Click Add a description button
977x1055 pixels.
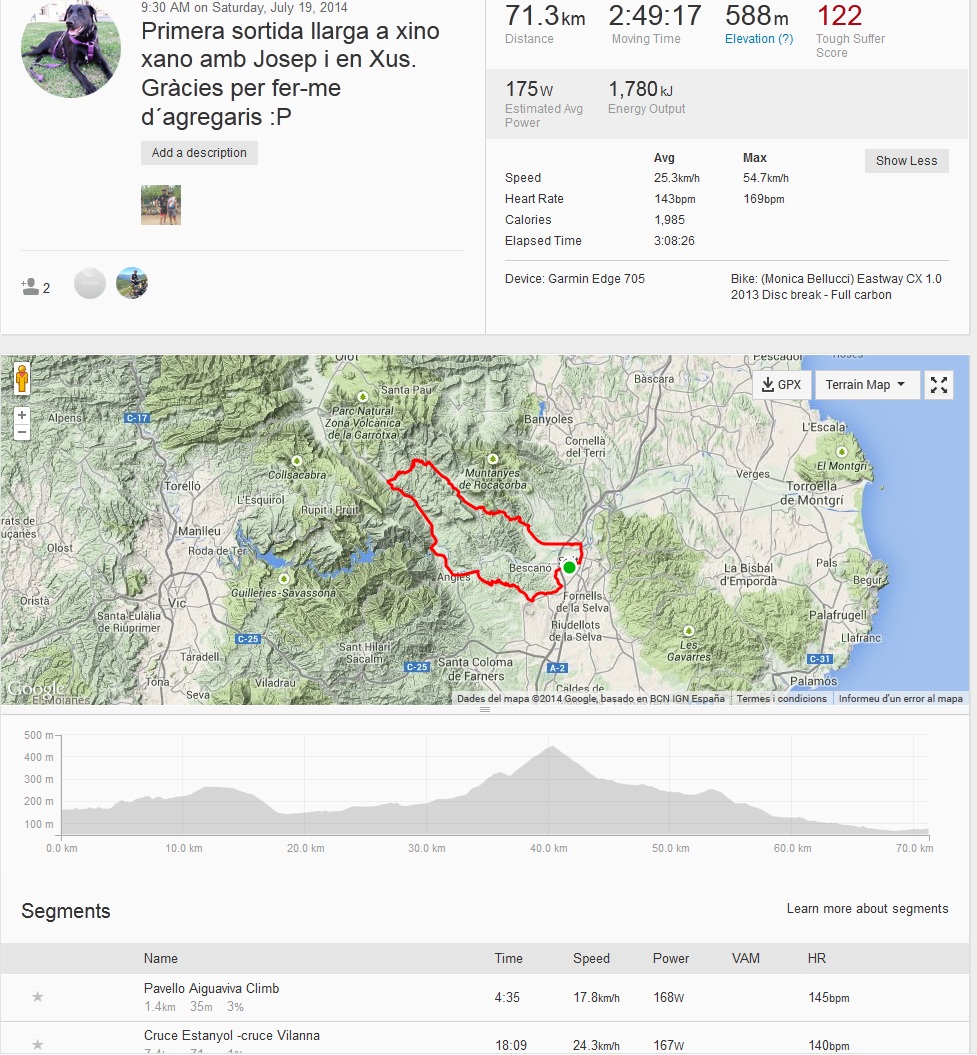point(199,153)
